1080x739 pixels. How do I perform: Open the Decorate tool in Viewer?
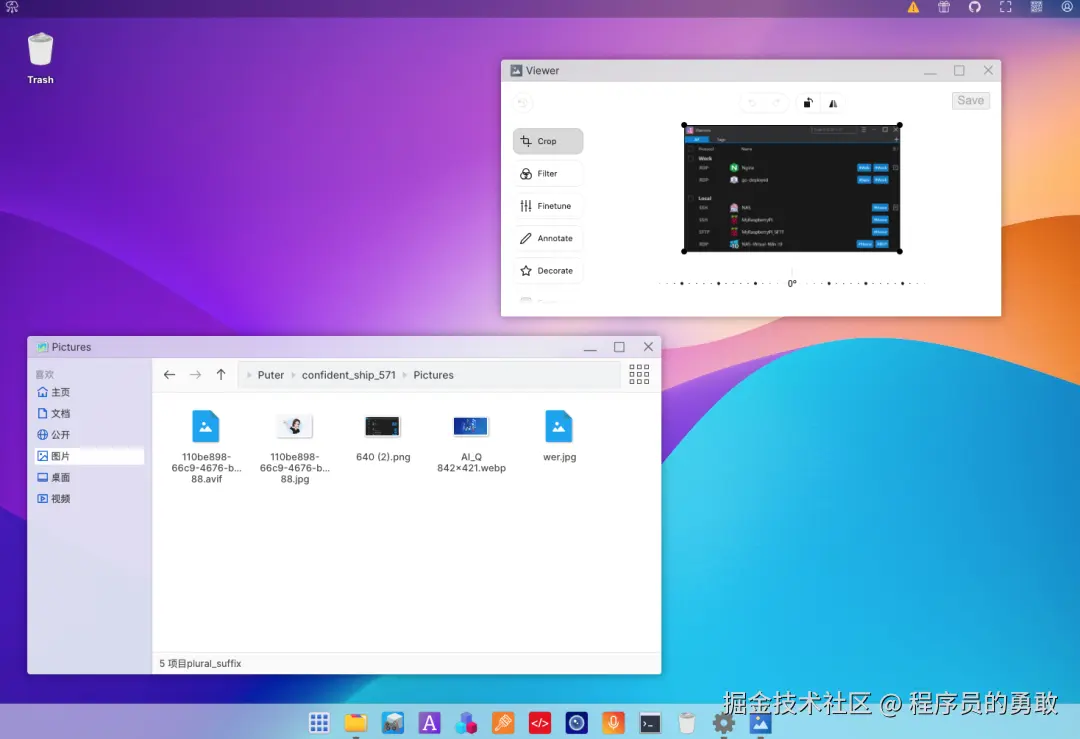click(548, 271)
